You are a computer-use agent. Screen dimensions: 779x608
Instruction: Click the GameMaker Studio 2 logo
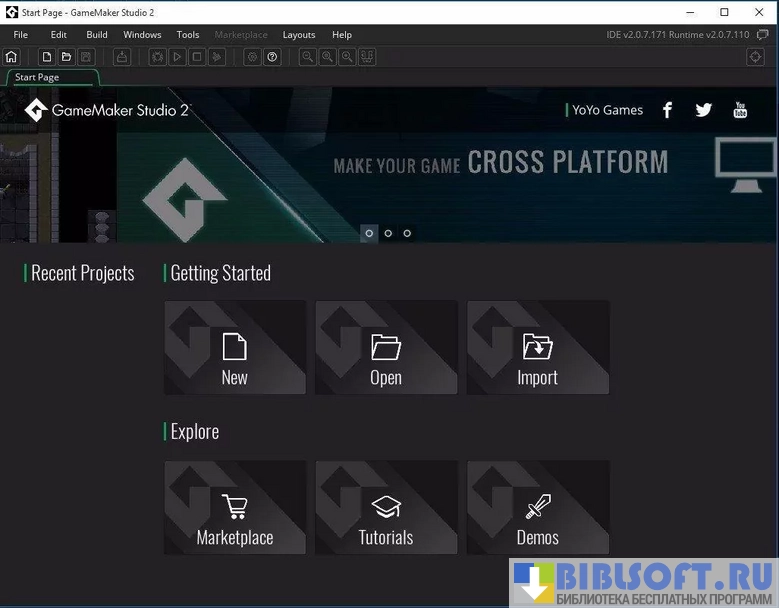[107, 110]
